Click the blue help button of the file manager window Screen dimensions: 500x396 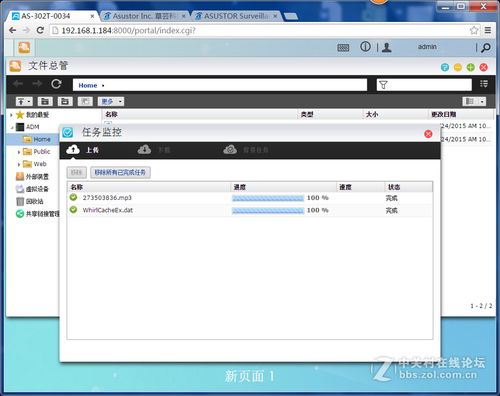(445, 67)
